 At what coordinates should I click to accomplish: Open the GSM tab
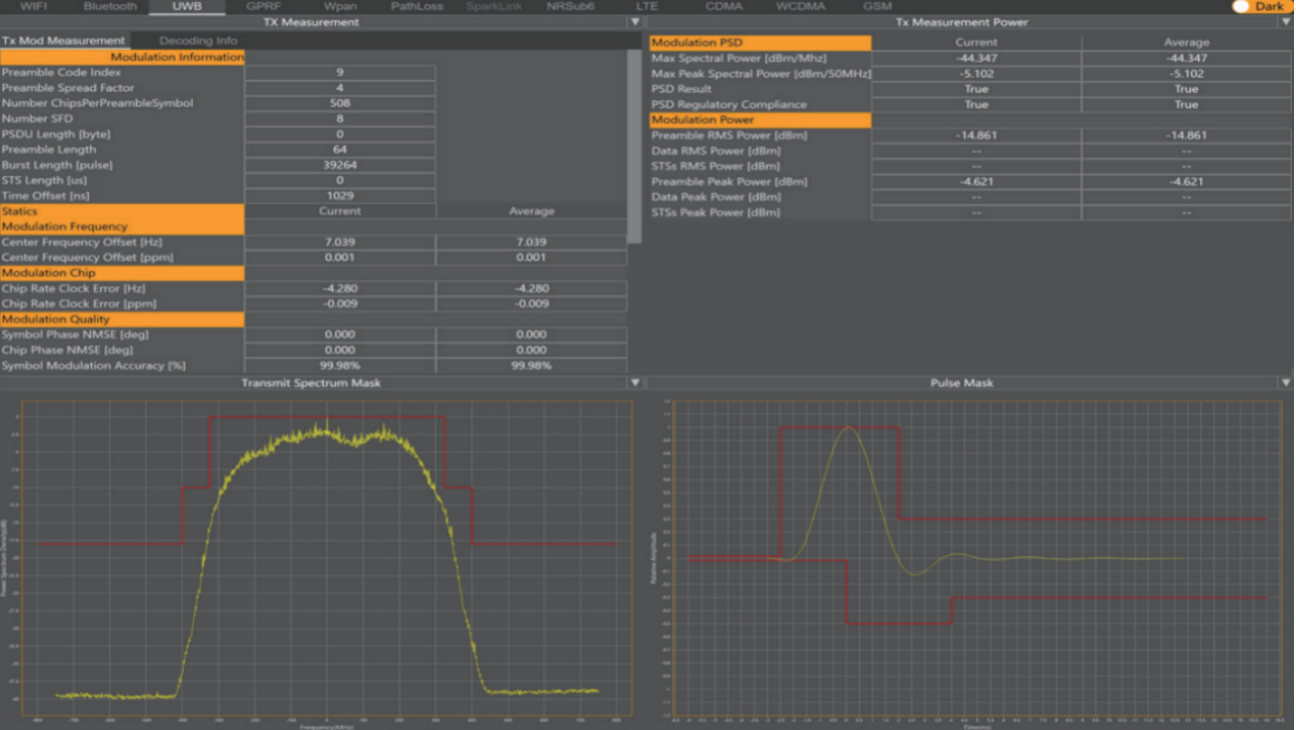coord(877,6)
